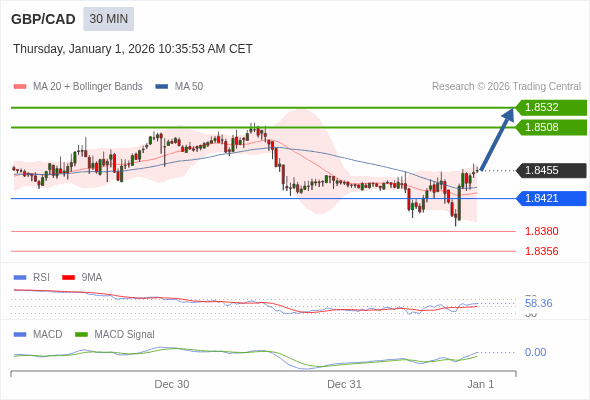The height and width of the screenshot is (400, 590).
Task: Click the 1.8532 resistance price tag
Action: 551,108
